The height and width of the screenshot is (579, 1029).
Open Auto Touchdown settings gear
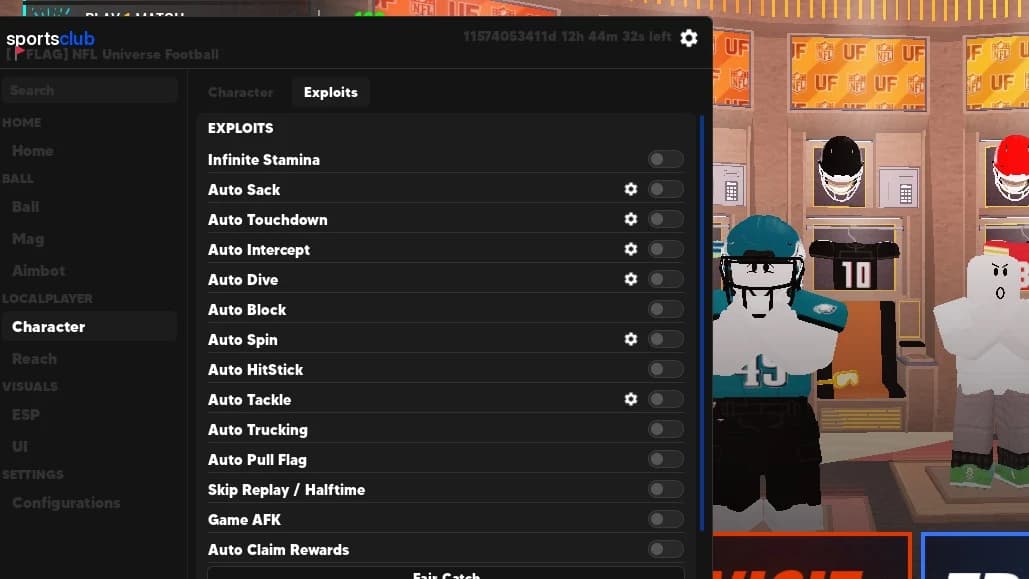point(631,219)
